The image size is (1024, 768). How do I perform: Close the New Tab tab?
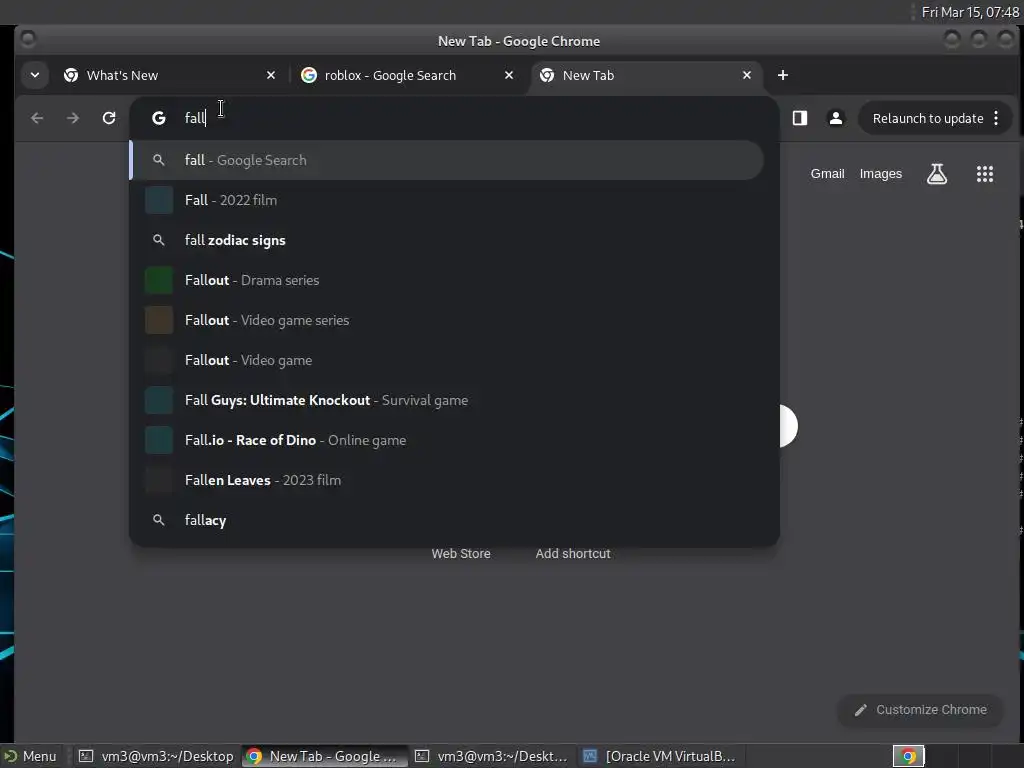coord(746,75)
